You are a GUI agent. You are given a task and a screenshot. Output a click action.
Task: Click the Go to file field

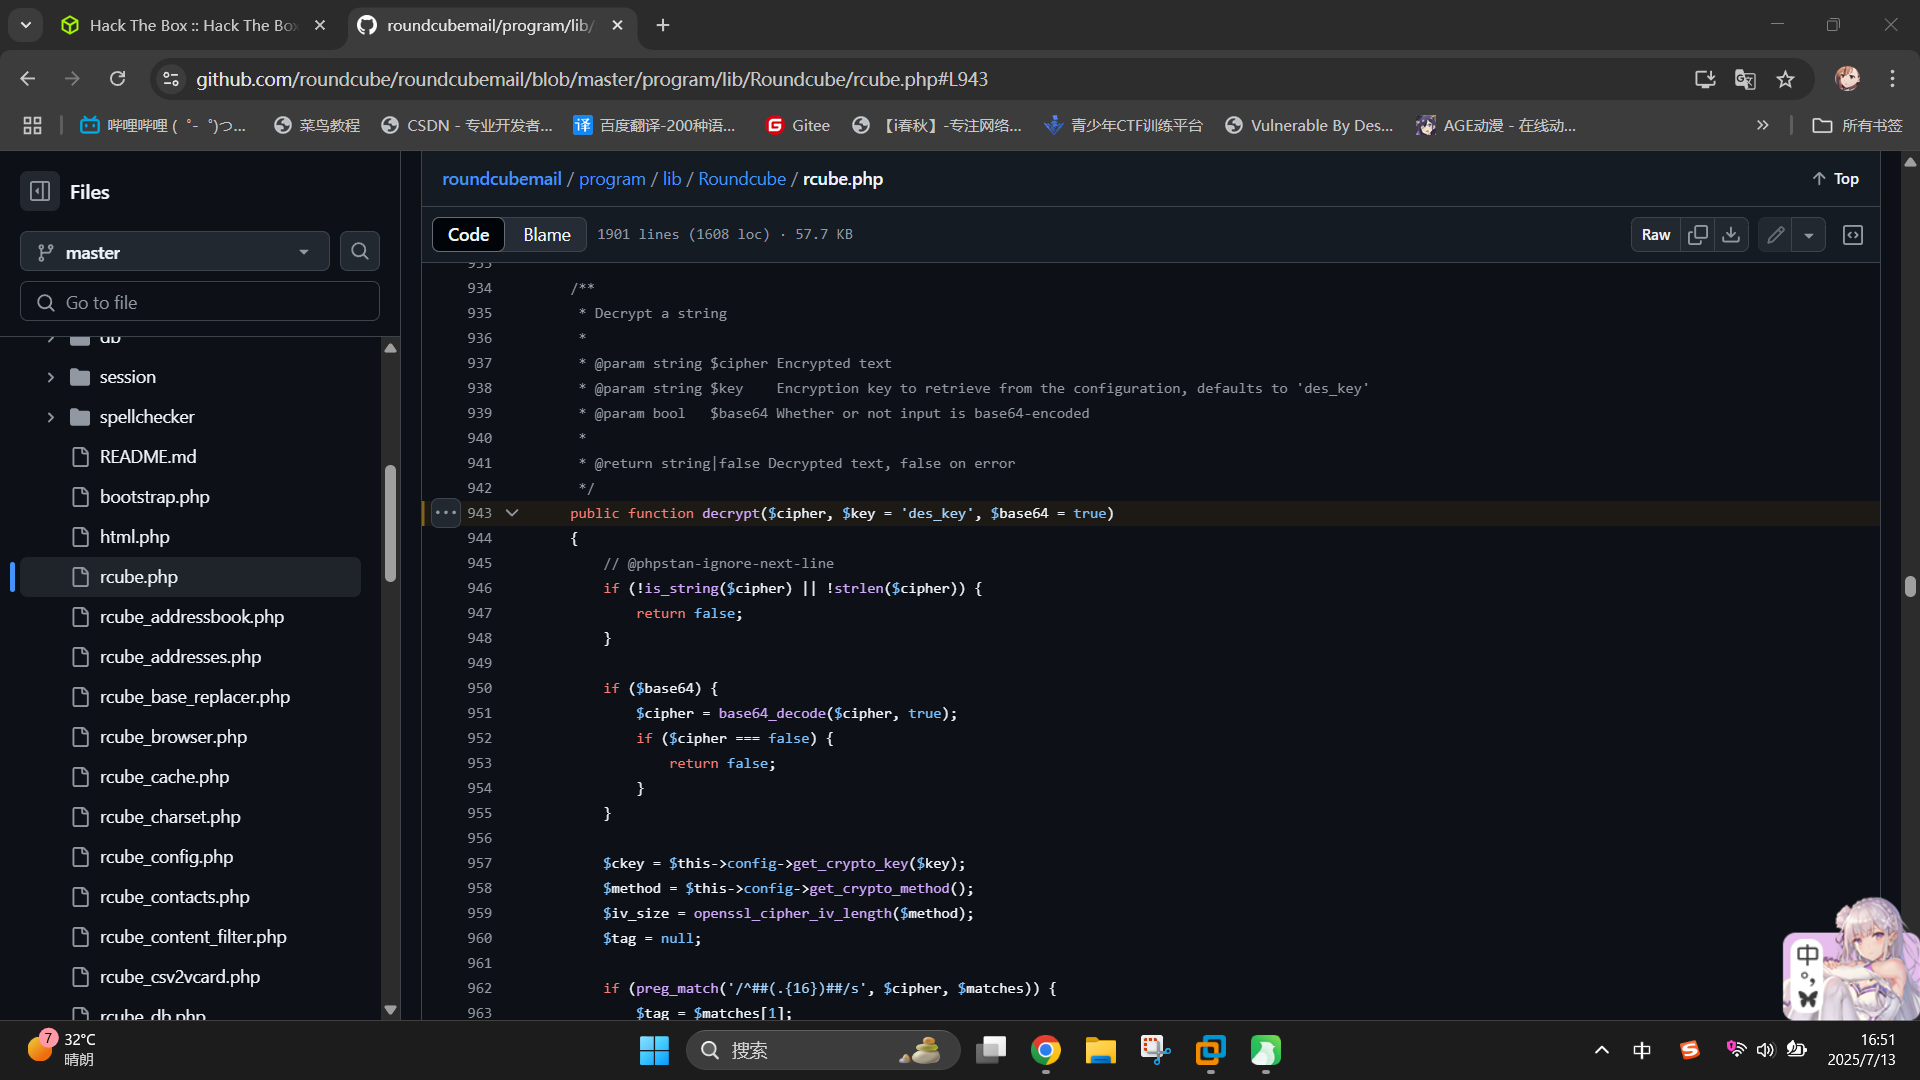[x=200, y=302]
